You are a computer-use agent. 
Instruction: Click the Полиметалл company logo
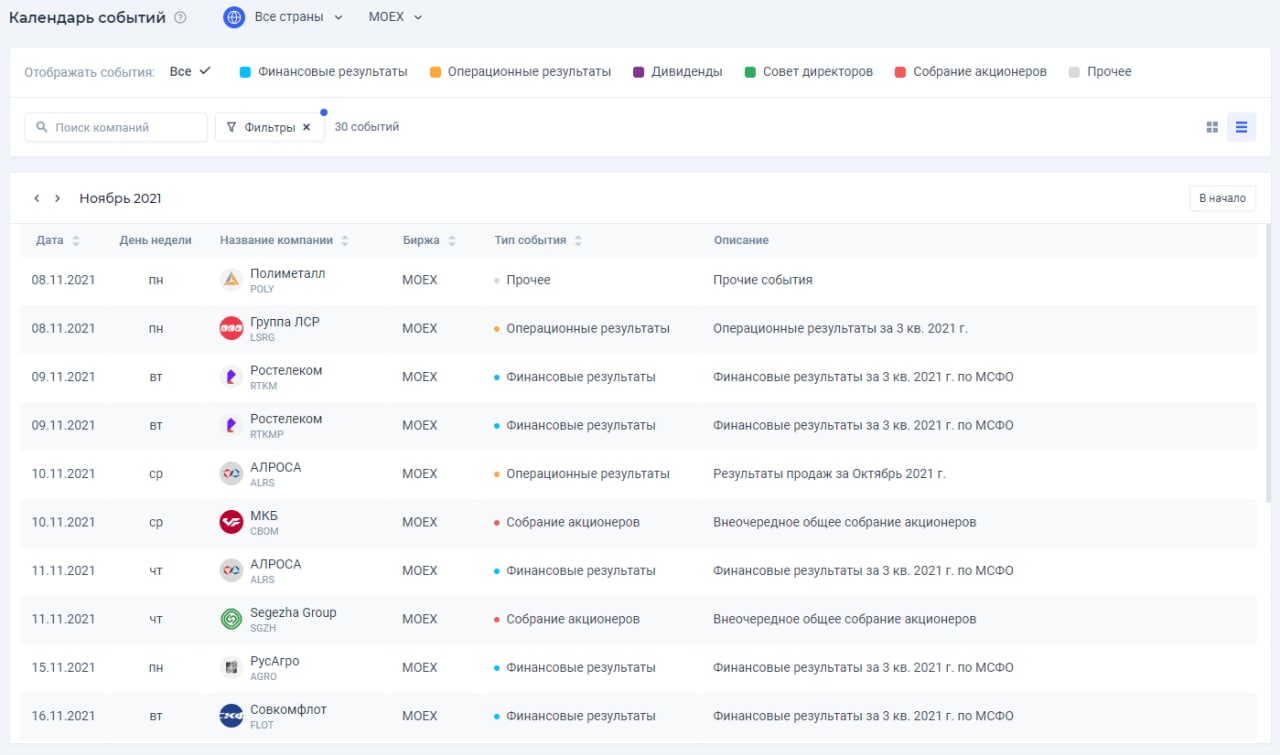pyautogui.click(x=231, y=280)
